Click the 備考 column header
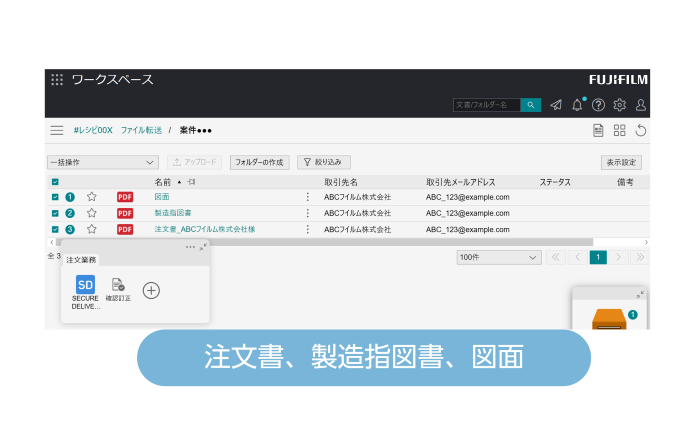The width and height of the screenshot is (686, 431). pyautogui.click(x=625, y=182)
